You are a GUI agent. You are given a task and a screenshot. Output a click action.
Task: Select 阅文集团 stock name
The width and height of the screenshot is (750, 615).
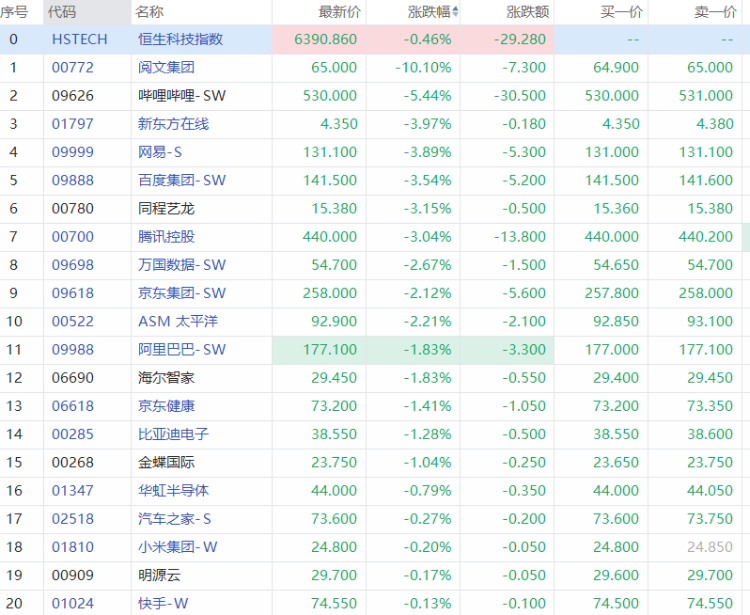166,67
